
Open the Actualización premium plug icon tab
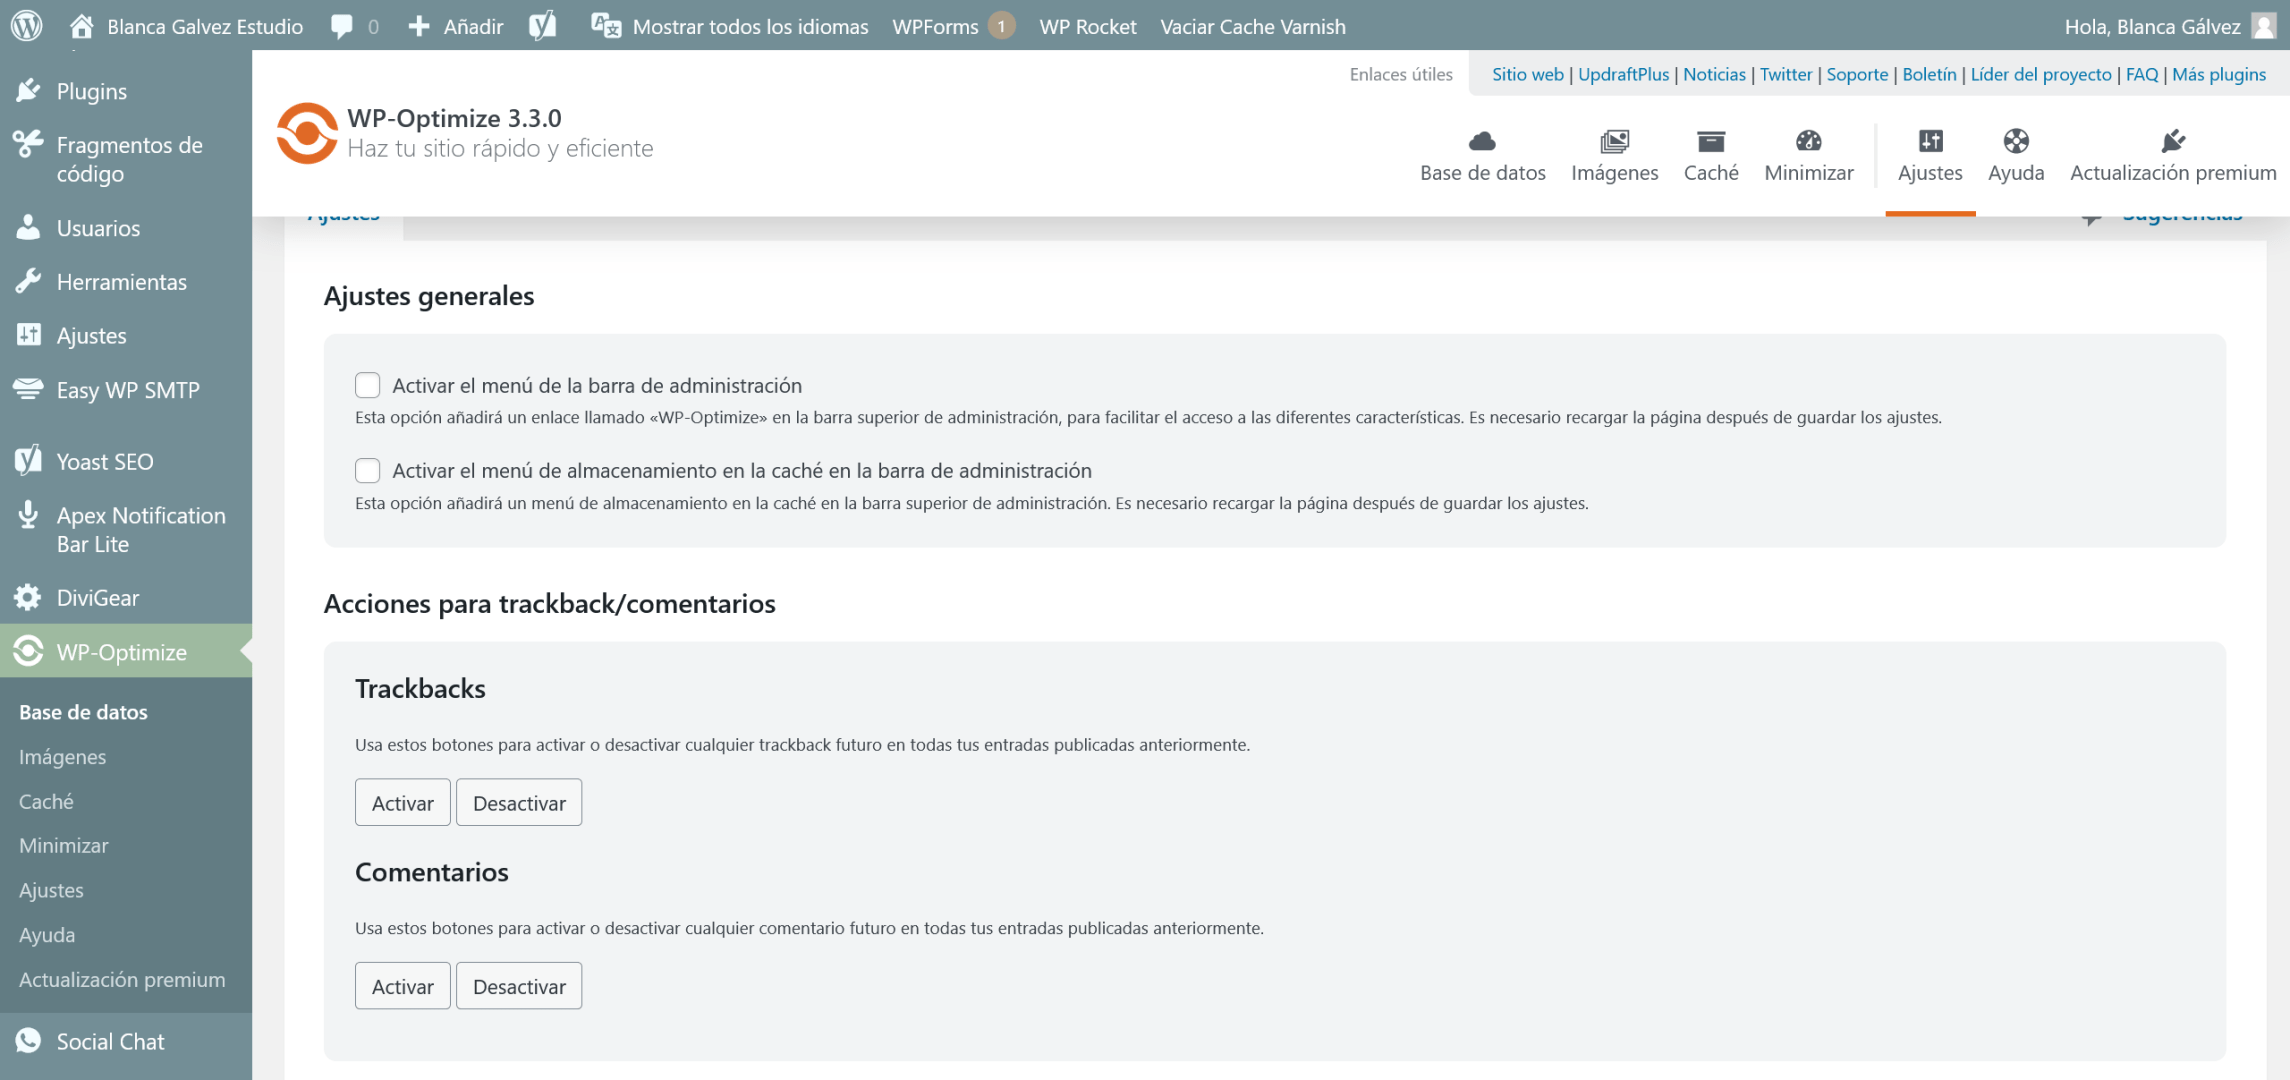[2173, 141]
